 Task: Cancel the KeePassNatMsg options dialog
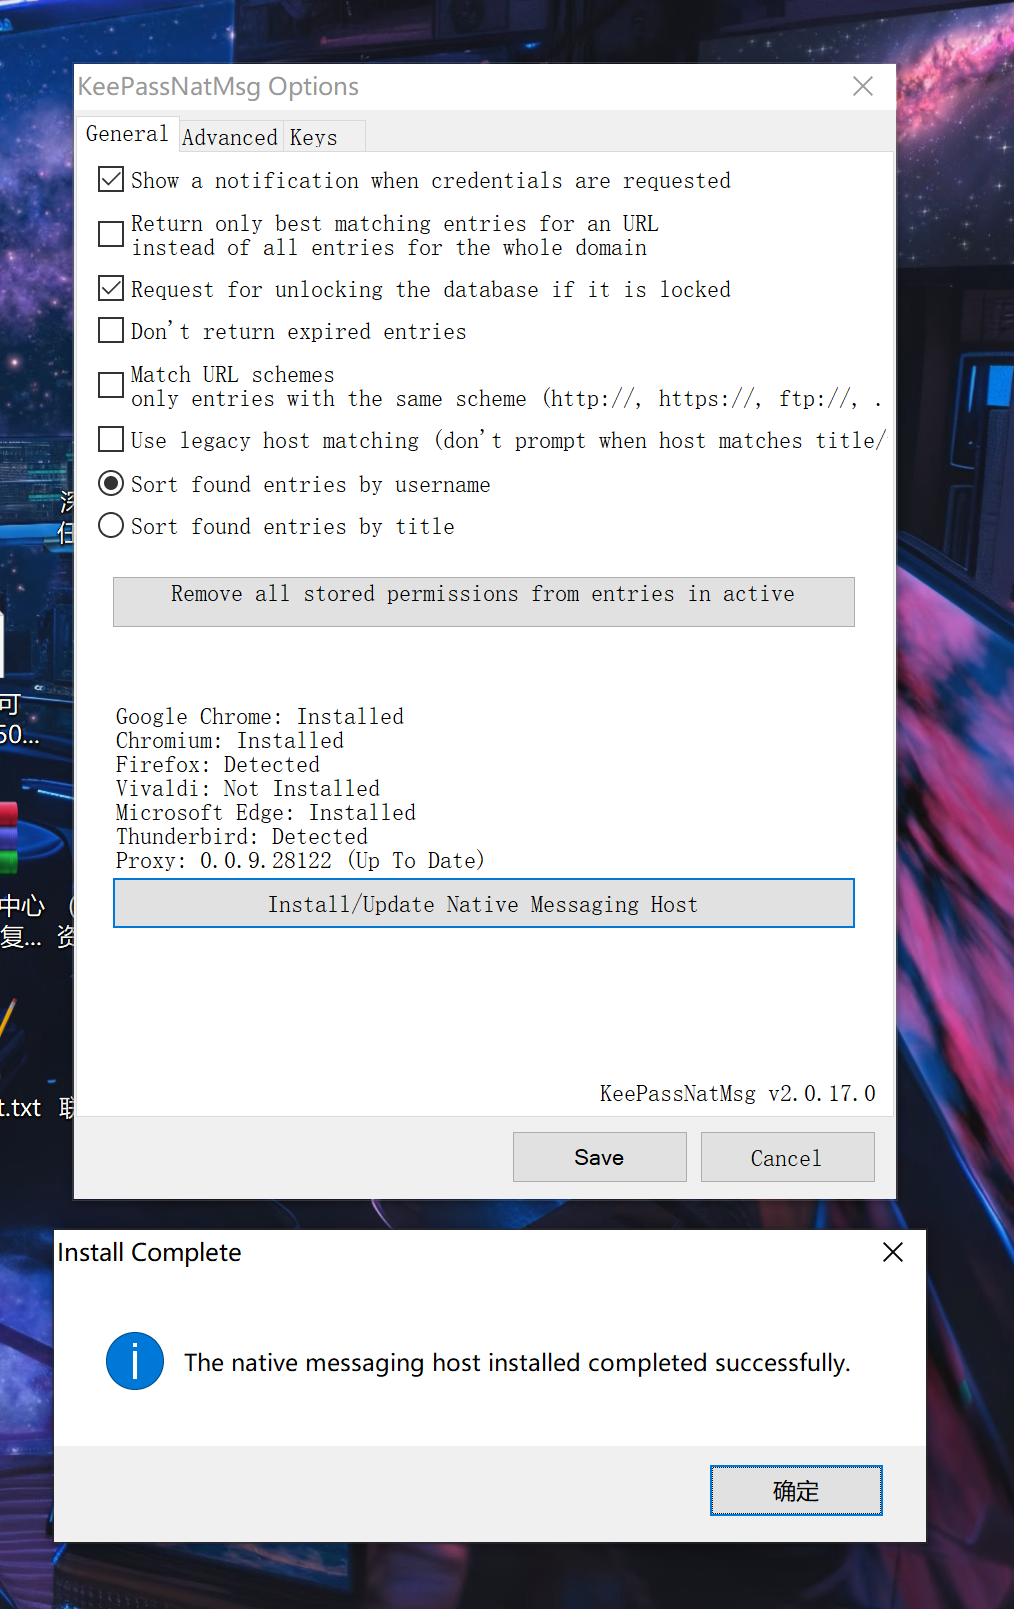(x=788, y=1157)
